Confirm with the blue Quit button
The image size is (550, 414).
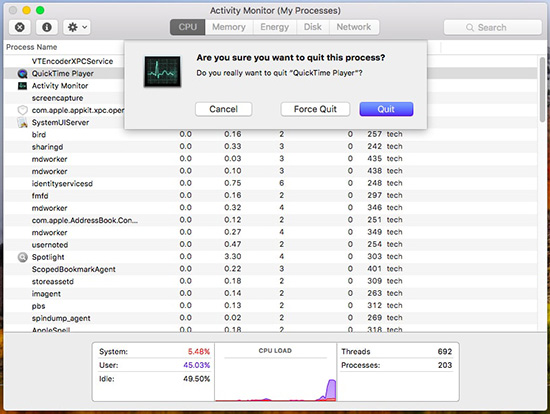click(x=386, y=109)
